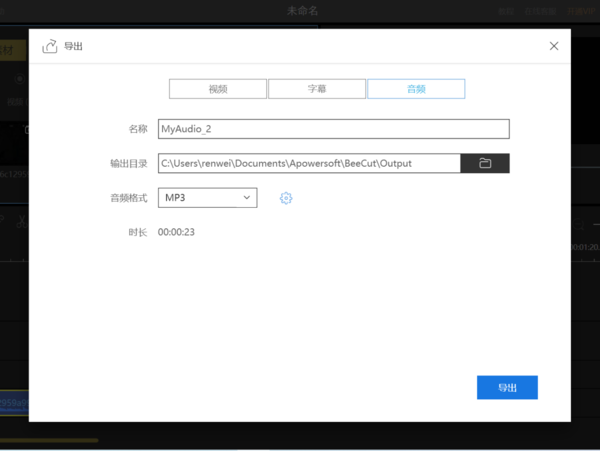
Task: Open the 字幕 export tab
Action: click(x=316, y=89)
